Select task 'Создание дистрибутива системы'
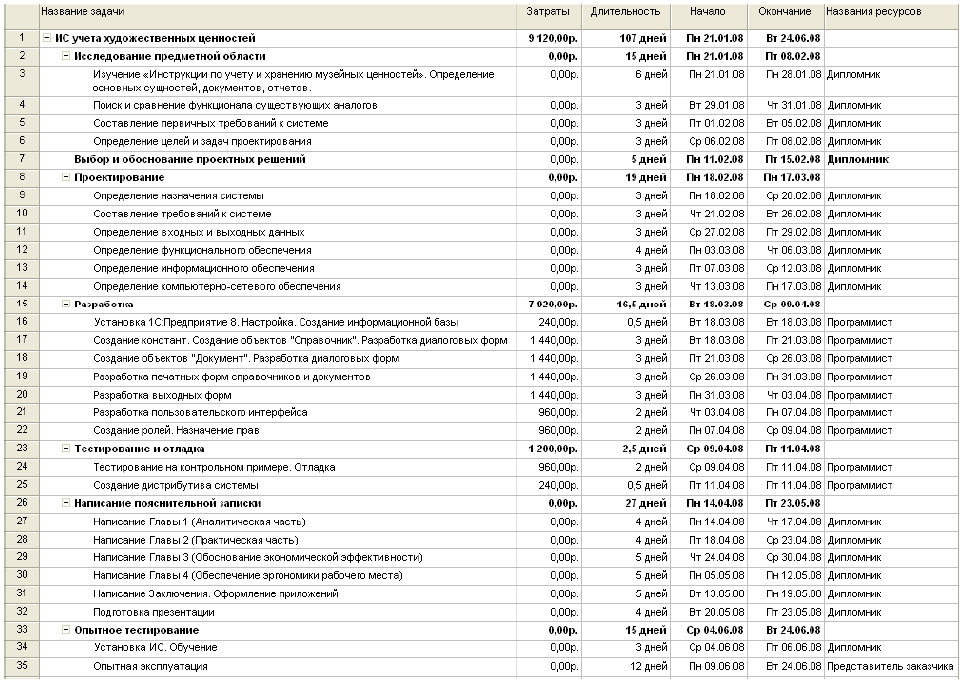The image size is (964, 683). [x=176, y=485]
